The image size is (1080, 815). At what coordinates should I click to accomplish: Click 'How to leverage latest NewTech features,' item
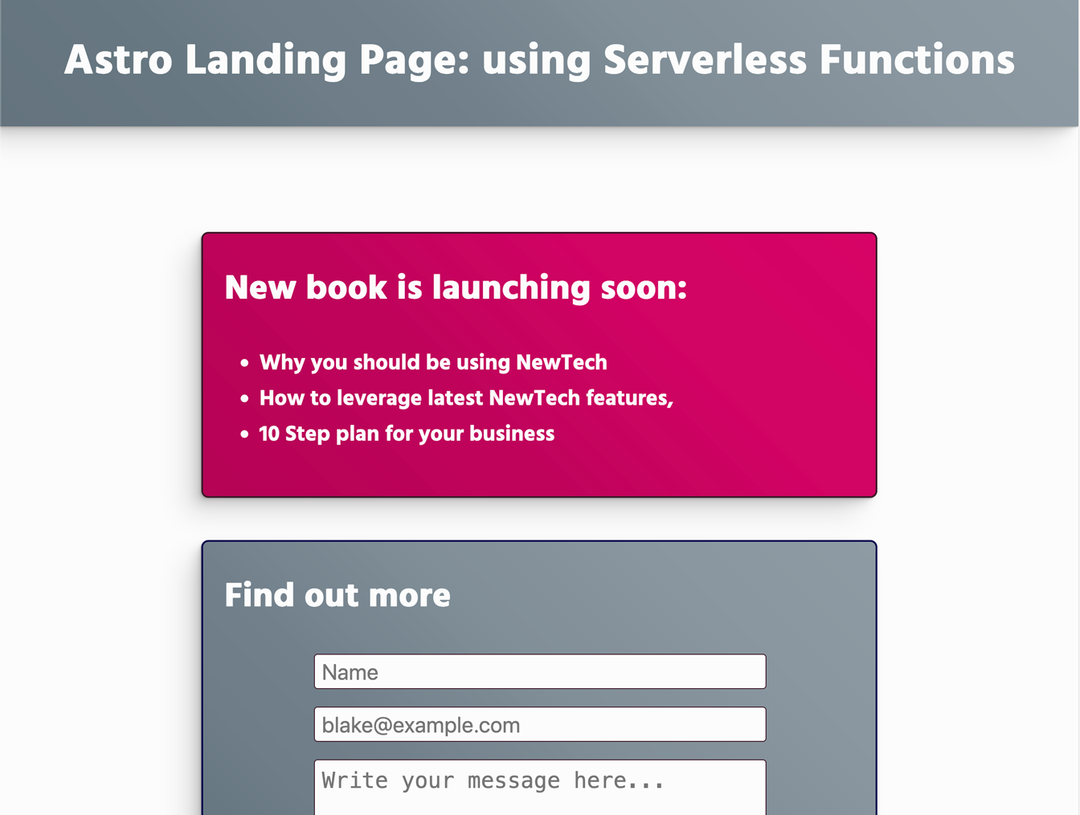466,398
